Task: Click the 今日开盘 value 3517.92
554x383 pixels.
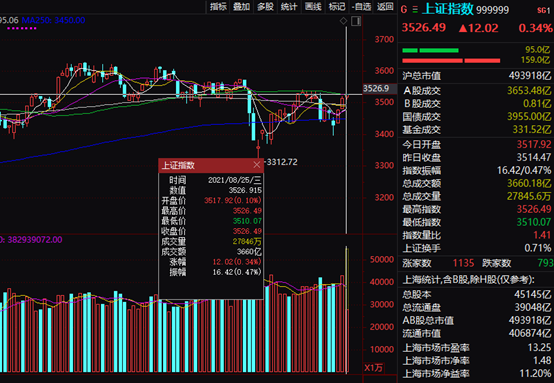Action: click(534, 144)
